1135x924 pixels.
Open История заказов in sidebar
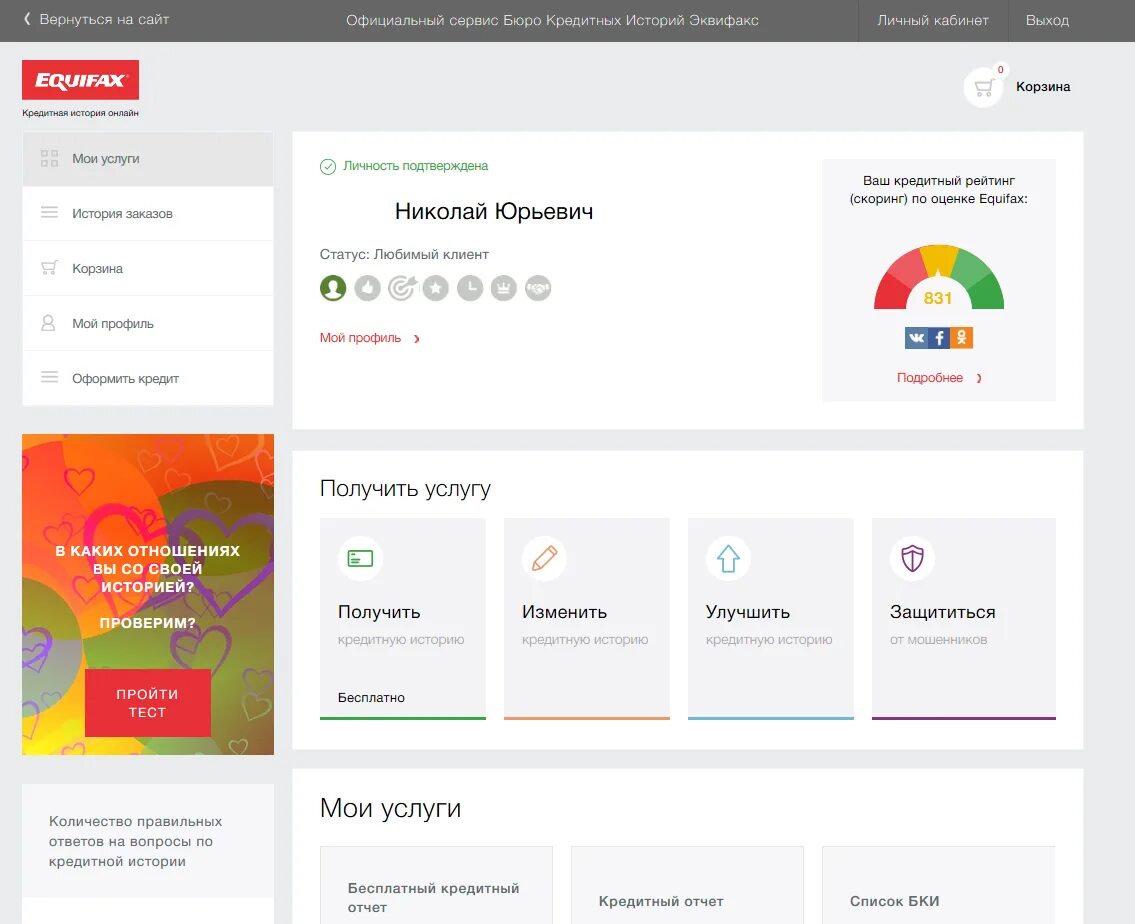(146, 213)
